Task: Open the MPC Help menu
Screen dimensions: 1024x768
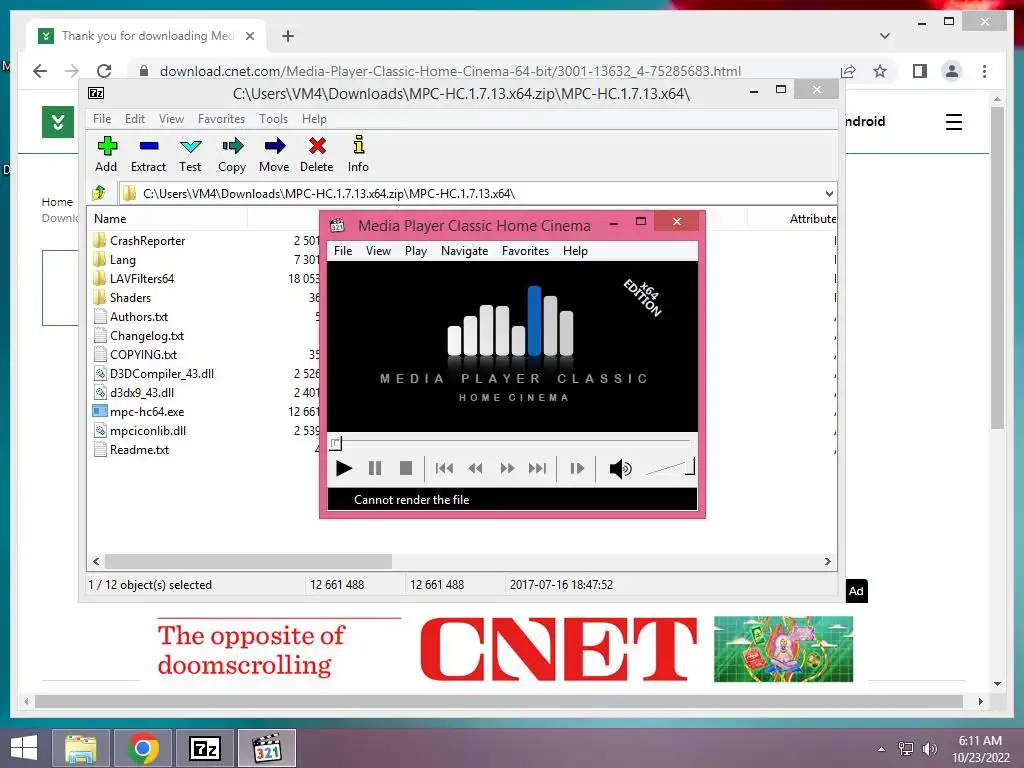Action: click(575, 251)
